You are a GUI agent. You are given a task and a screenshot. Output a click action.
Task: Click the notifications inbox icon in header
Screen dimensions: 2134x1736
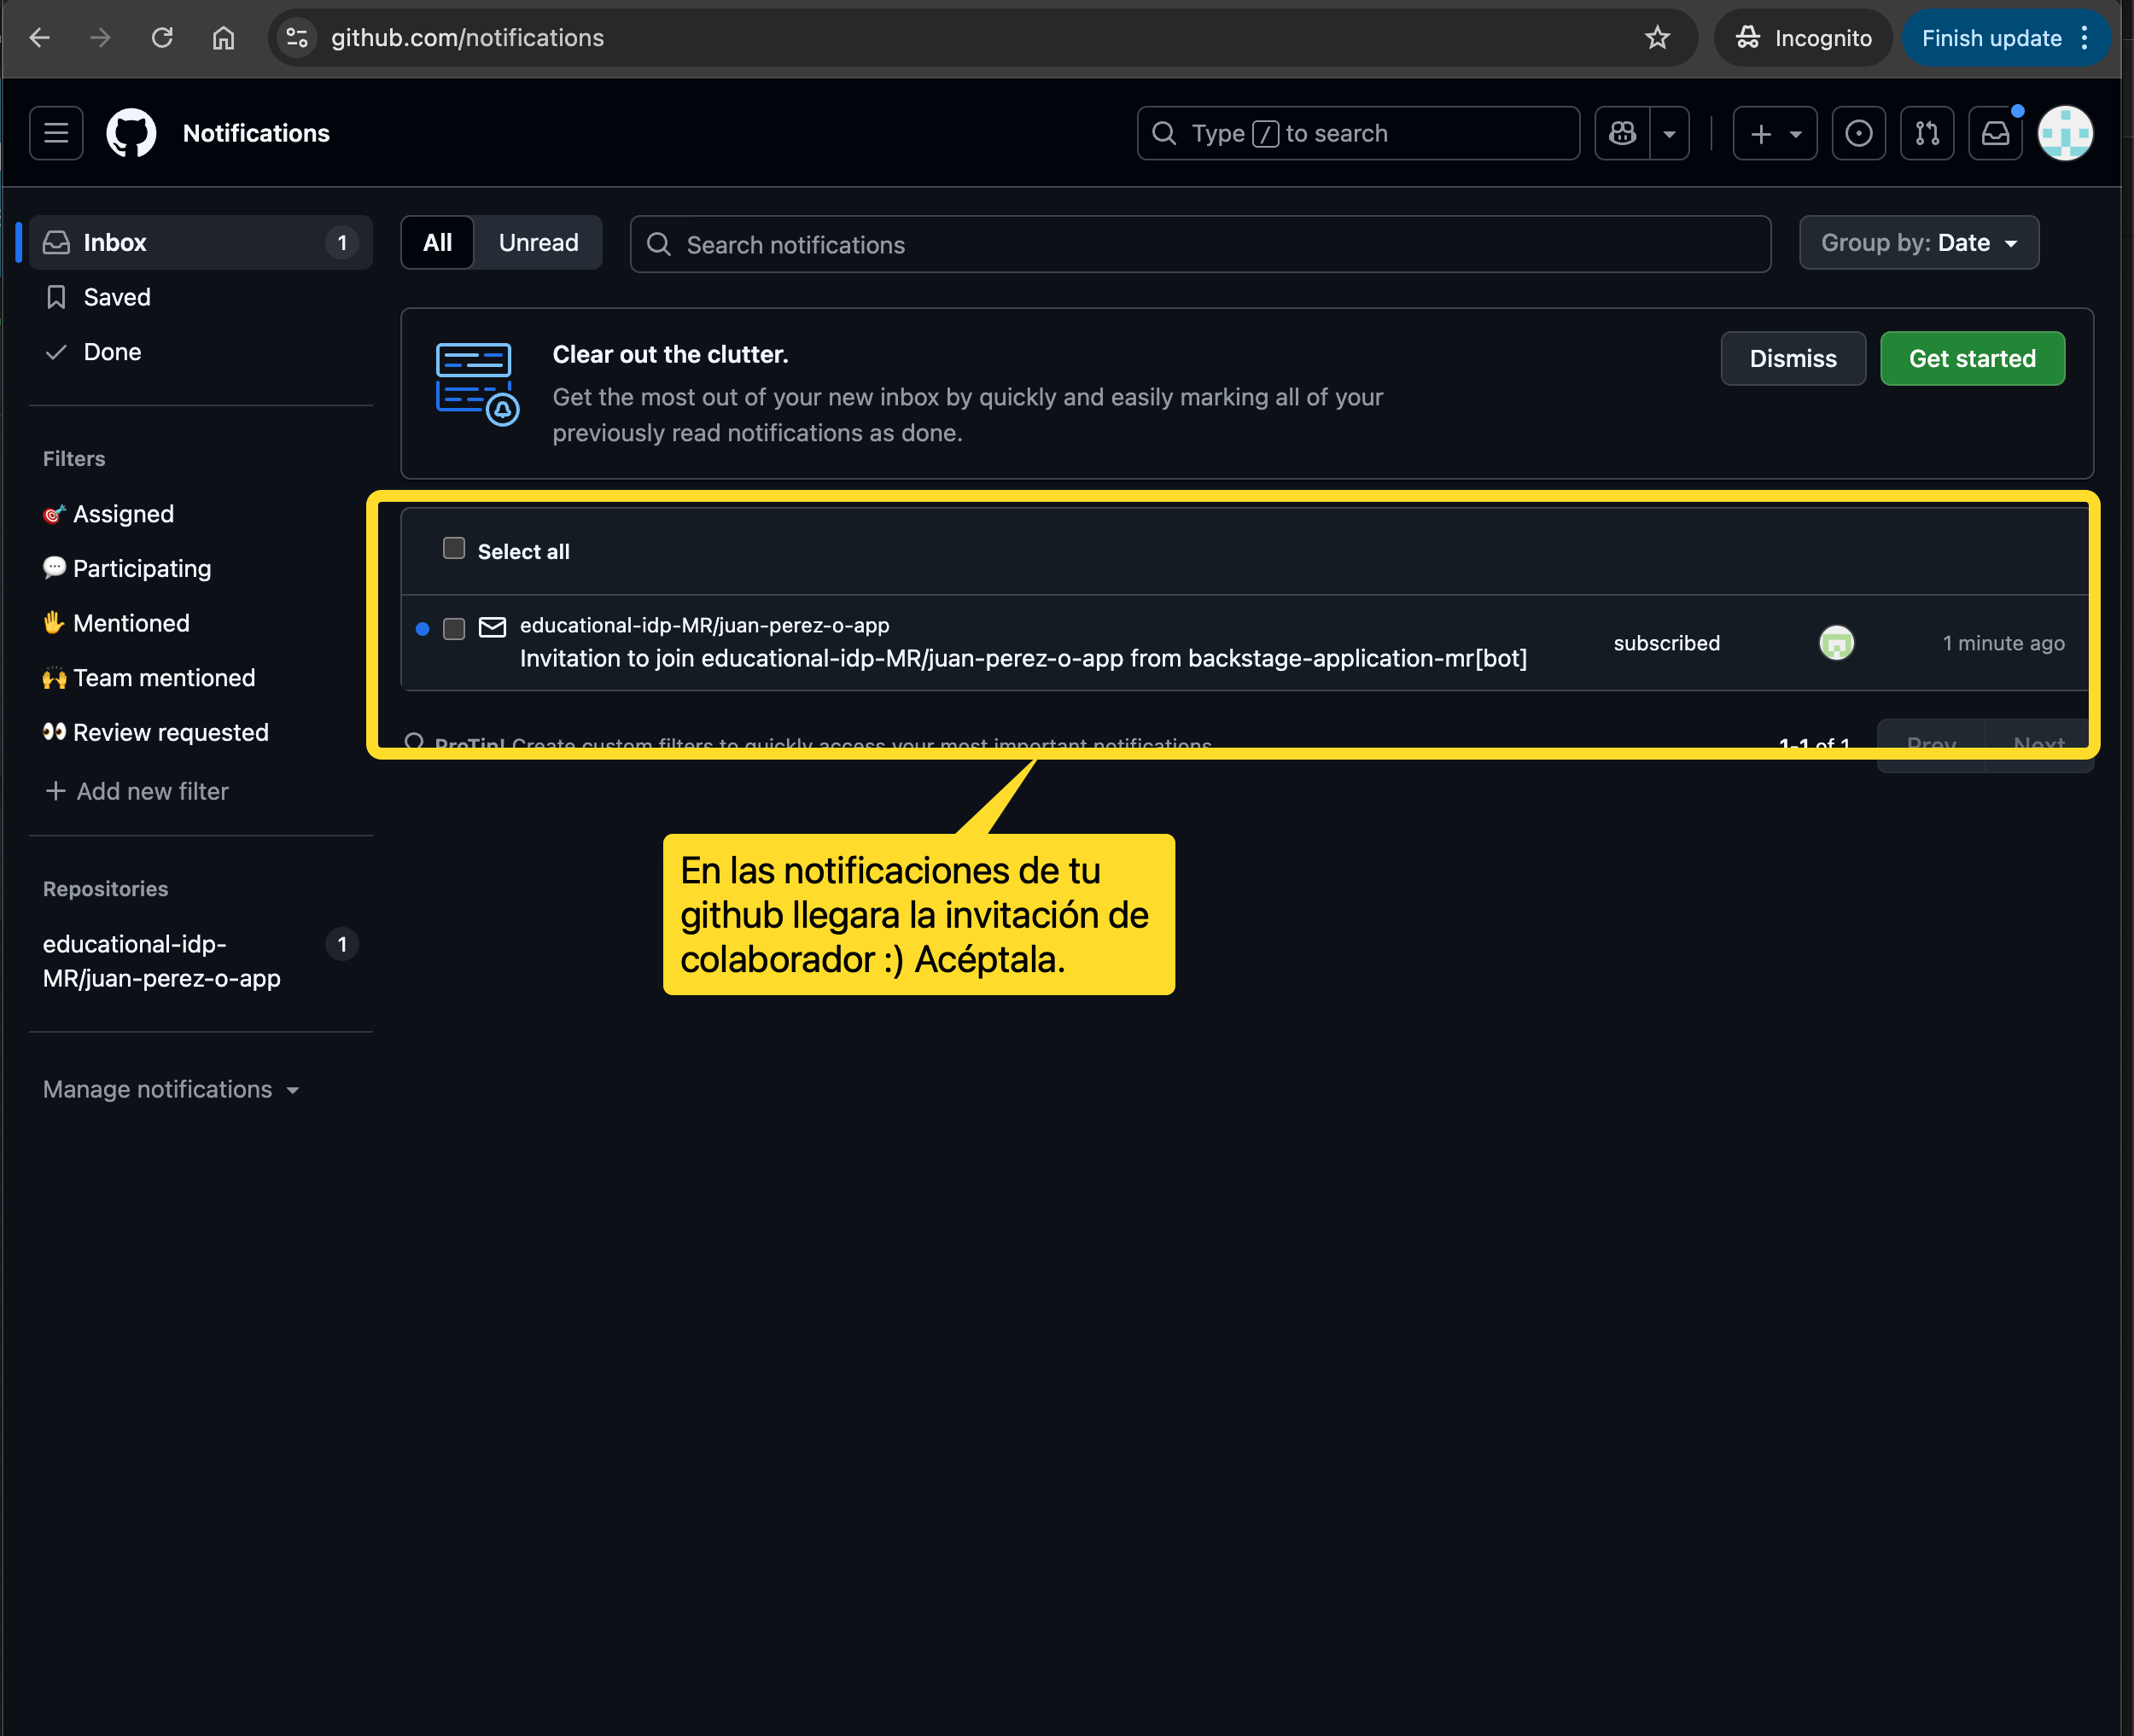[x=1995, y=133]
